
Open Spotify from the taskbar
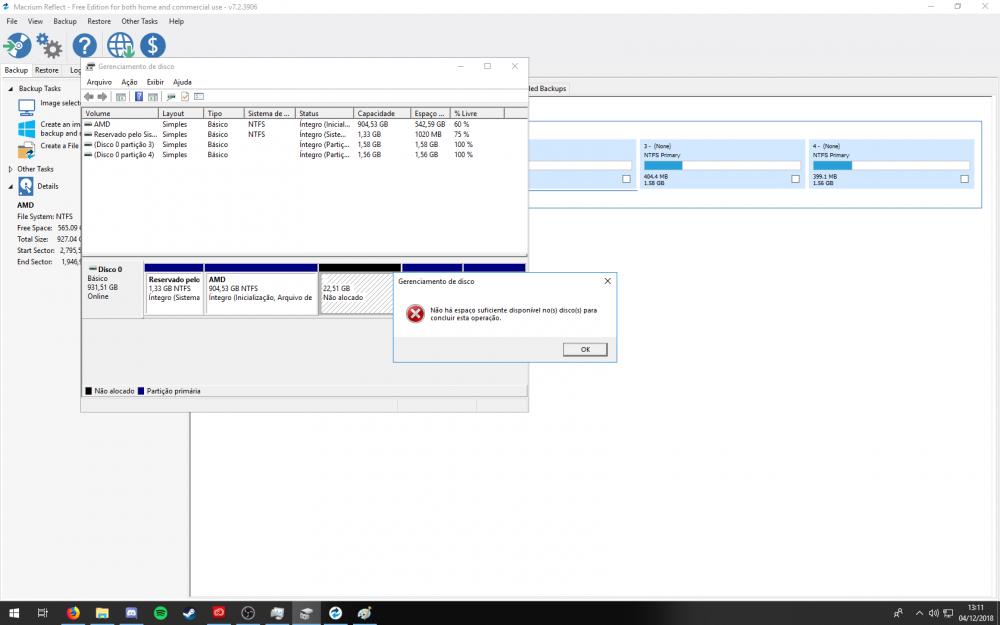click(160, 612)
